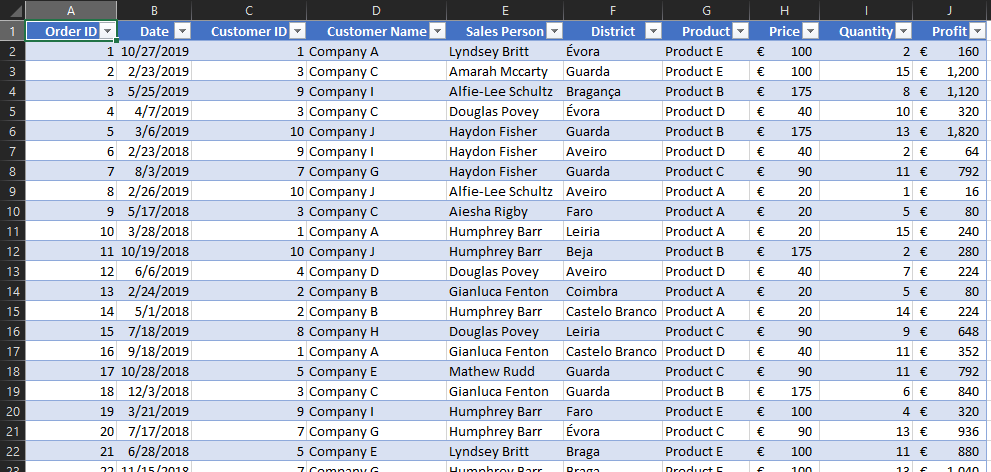Select Product C cell in row 16
The height and width of the screenshot is (472, 991).
point(706,331)
